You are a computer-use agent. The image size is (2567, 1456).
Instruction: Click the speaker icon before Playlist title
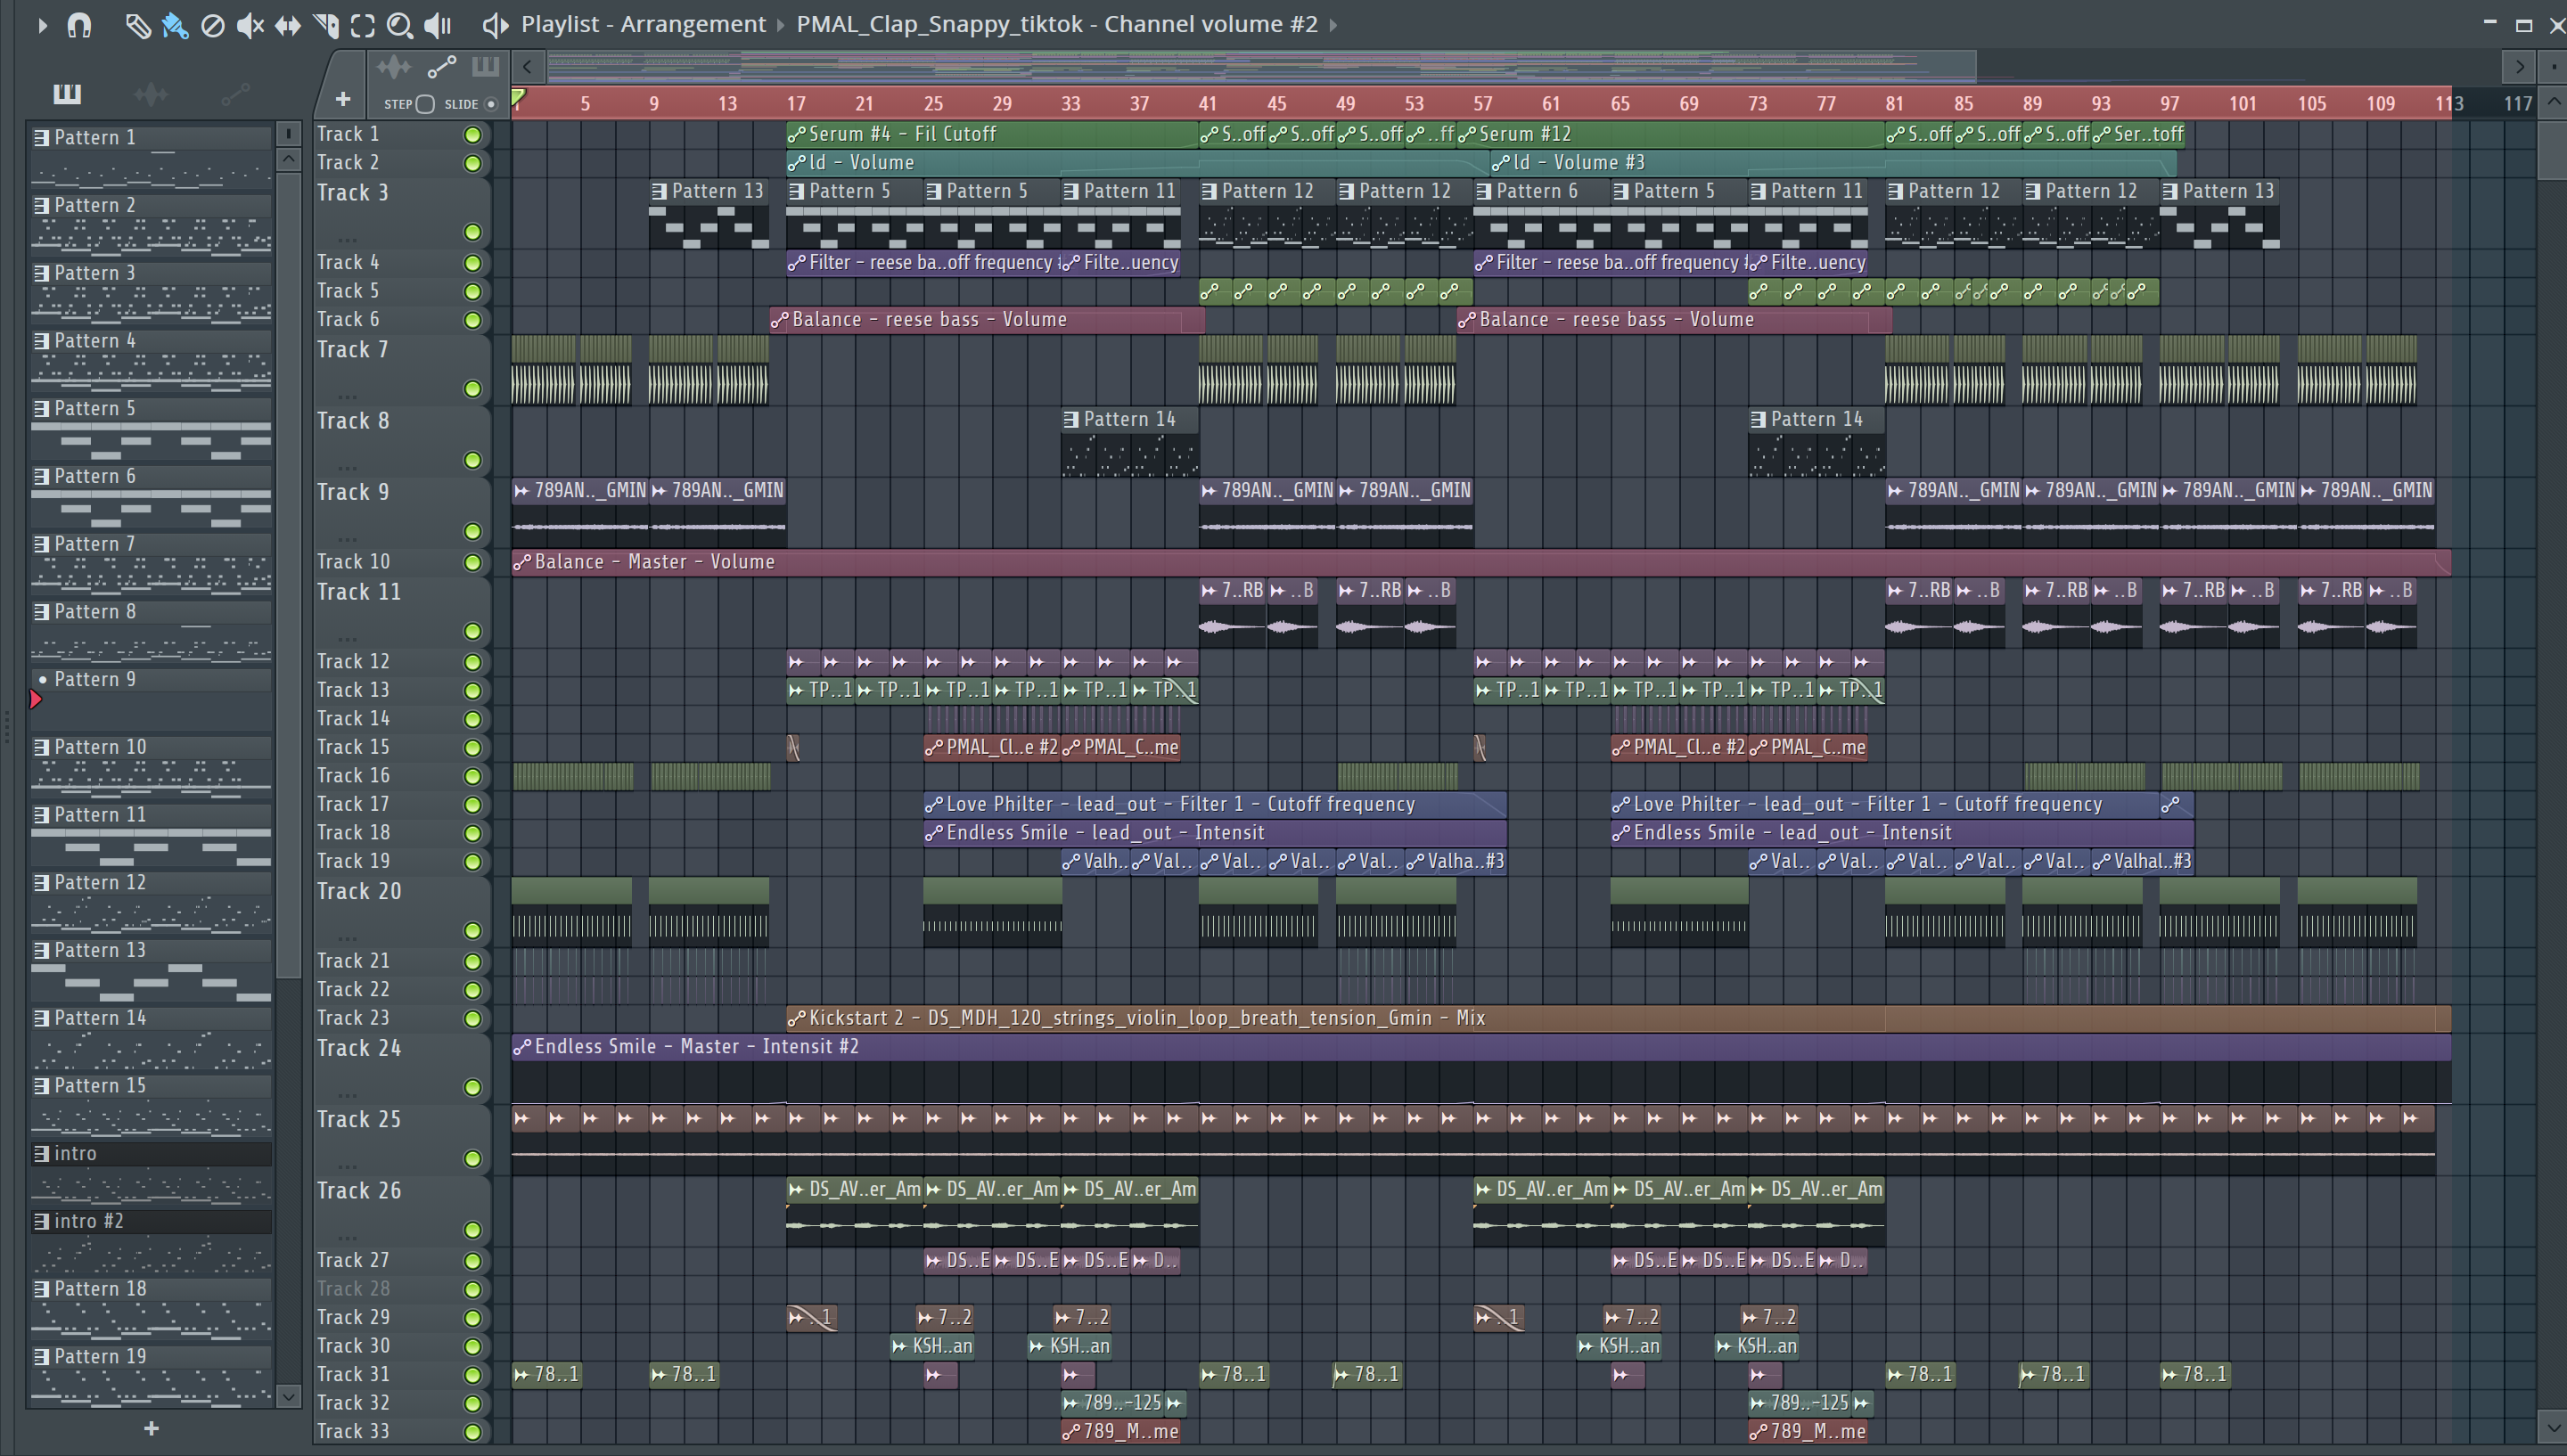[495, 25]
